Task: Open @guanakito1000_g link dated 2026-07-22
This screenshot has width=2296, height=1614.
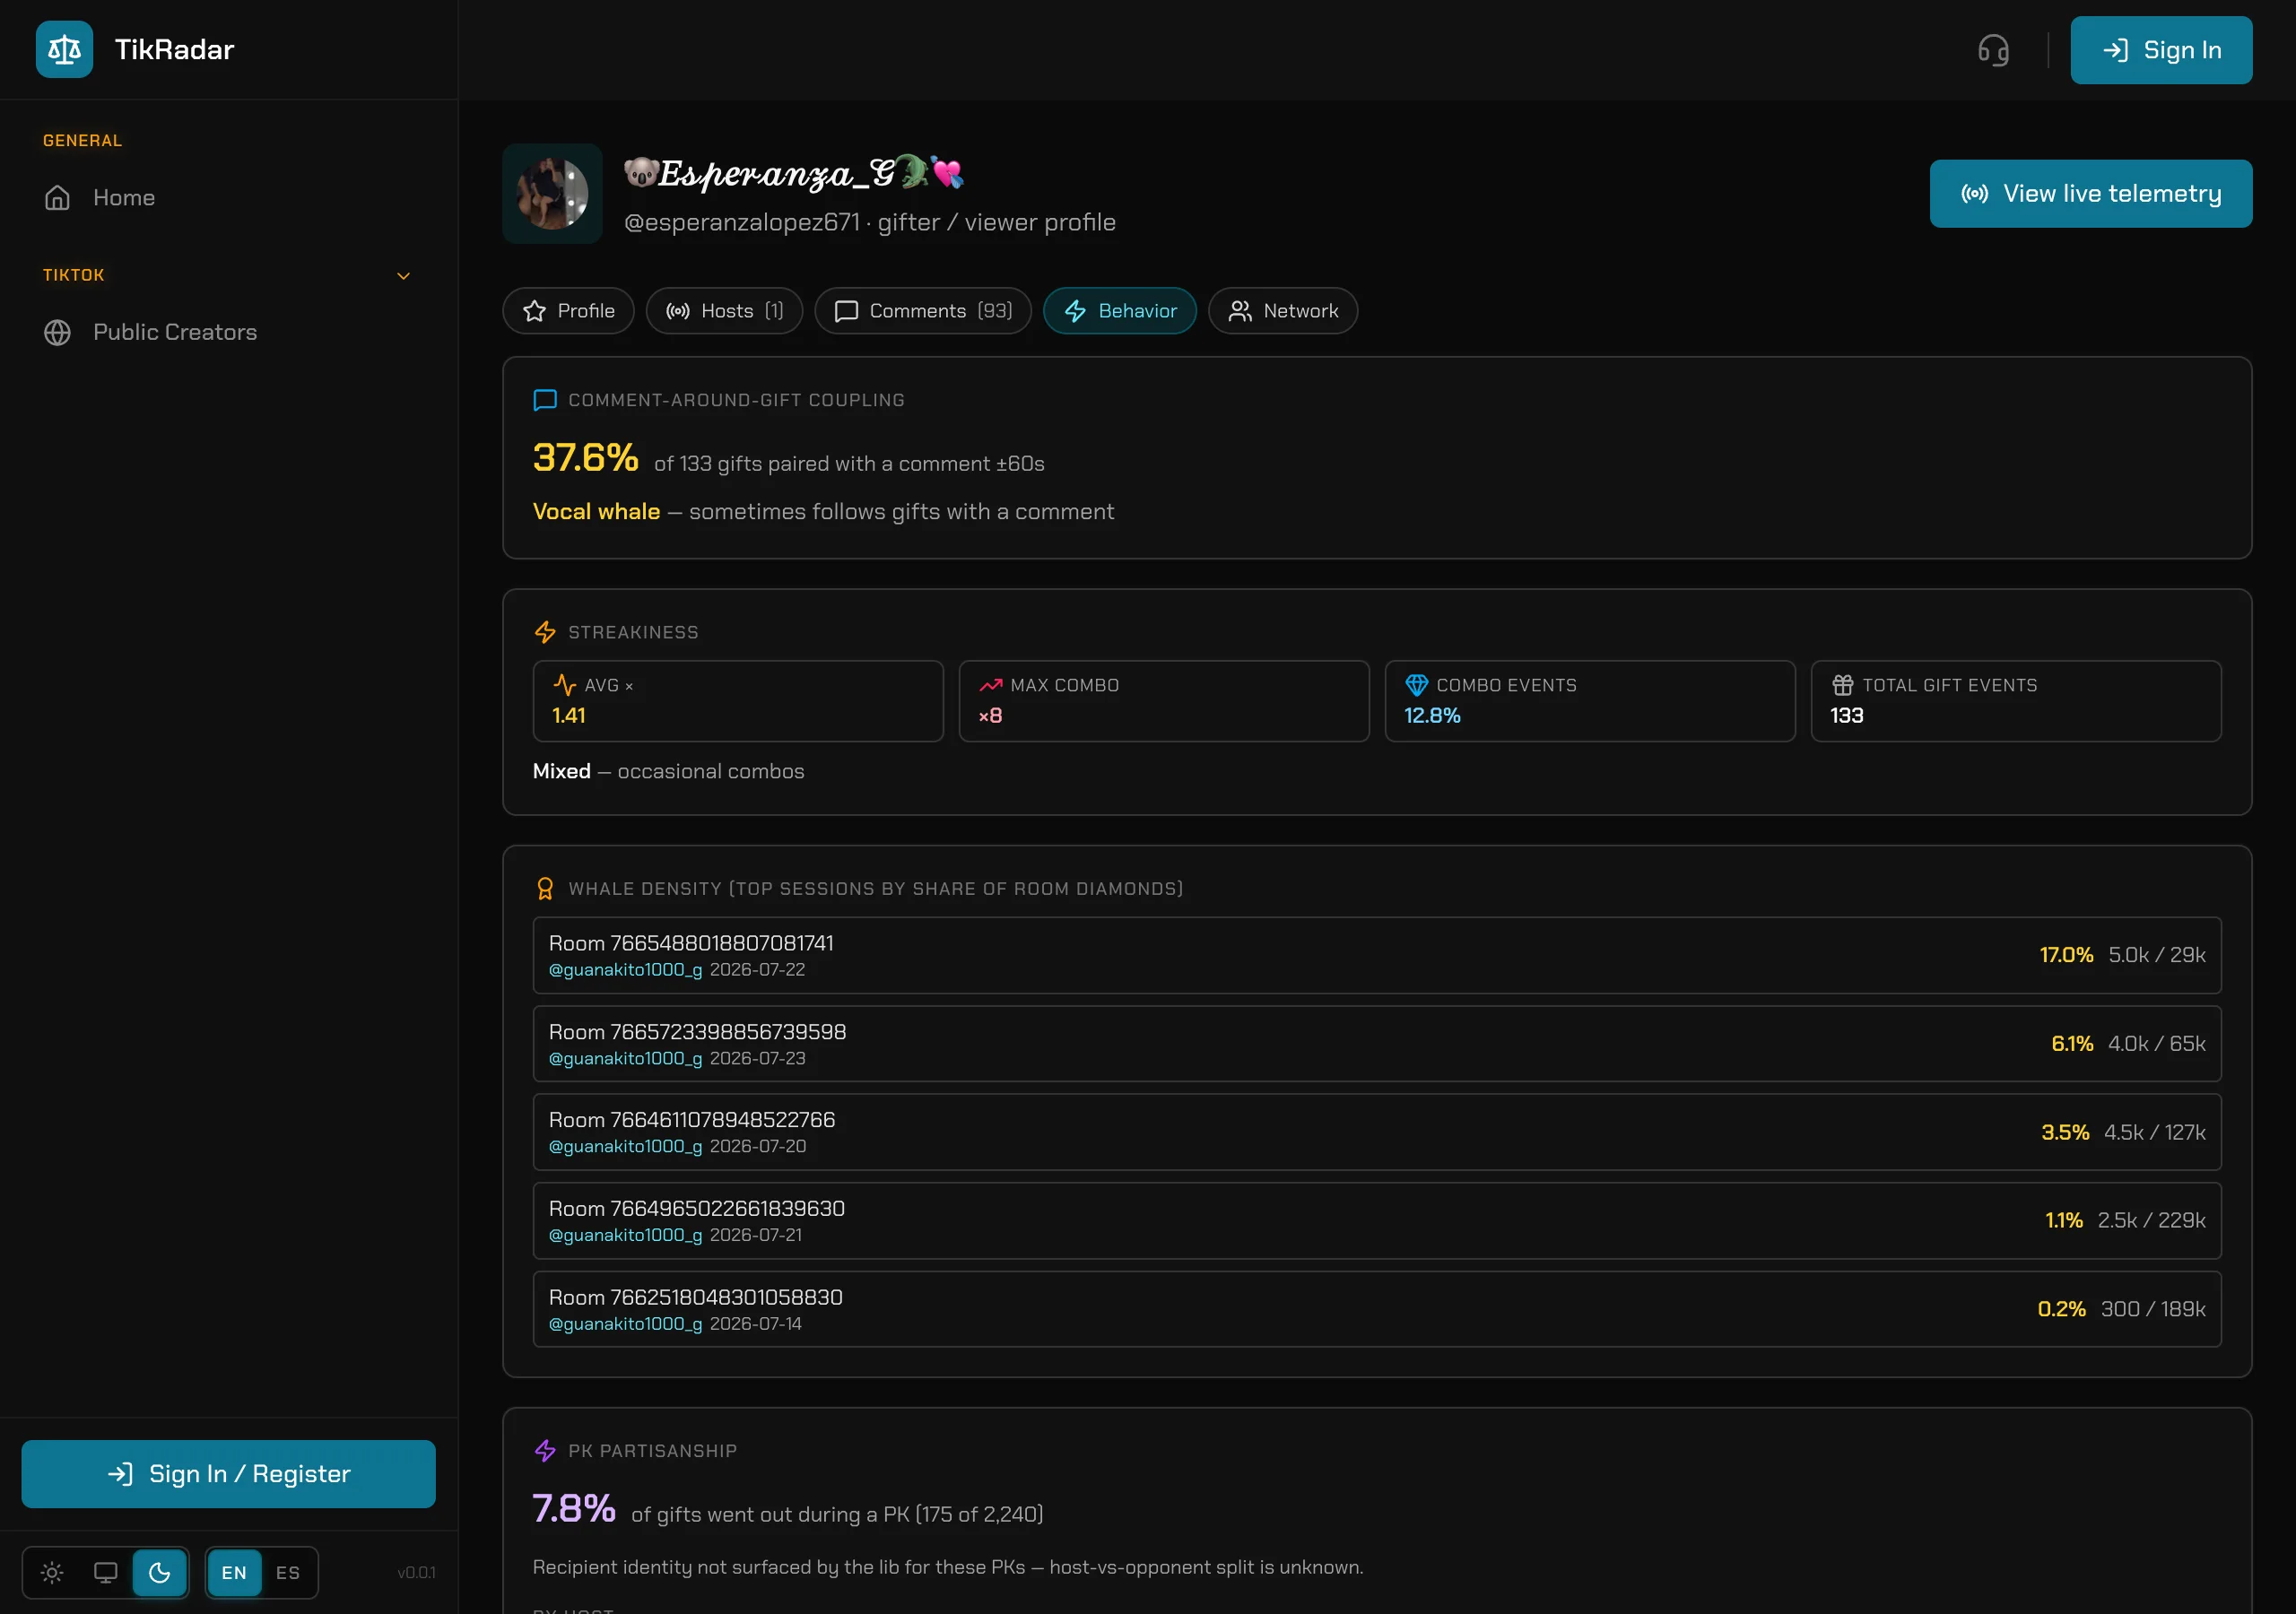Action: (625, 970)
